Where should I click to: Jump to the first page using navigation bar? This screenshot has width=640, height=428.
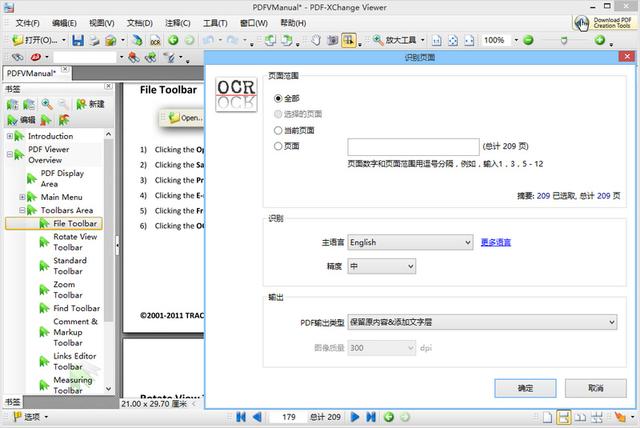(240, 416)
